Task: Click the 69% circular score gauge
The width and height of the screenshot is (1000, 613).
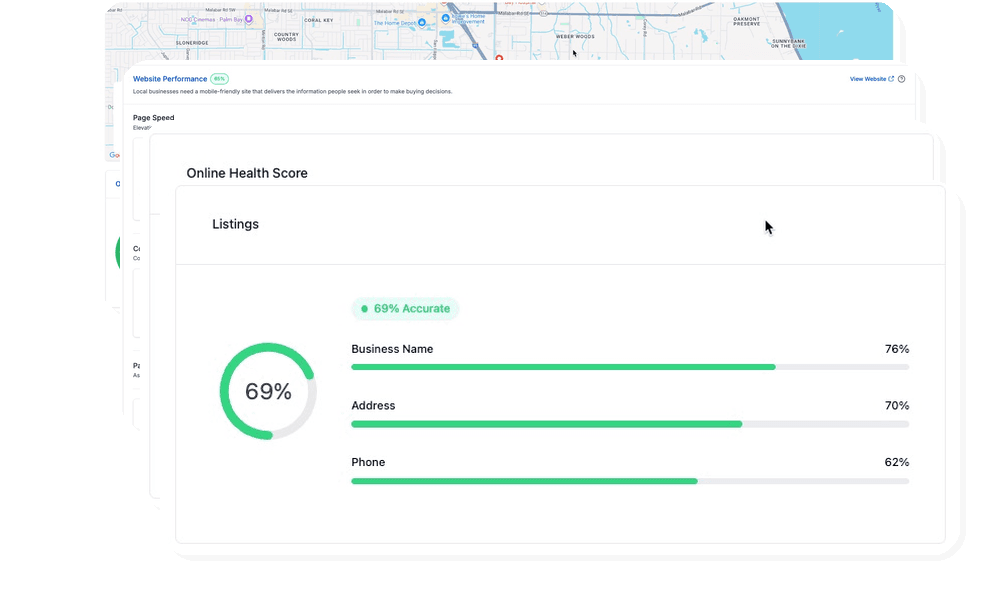Action: (x=268, y=391)
